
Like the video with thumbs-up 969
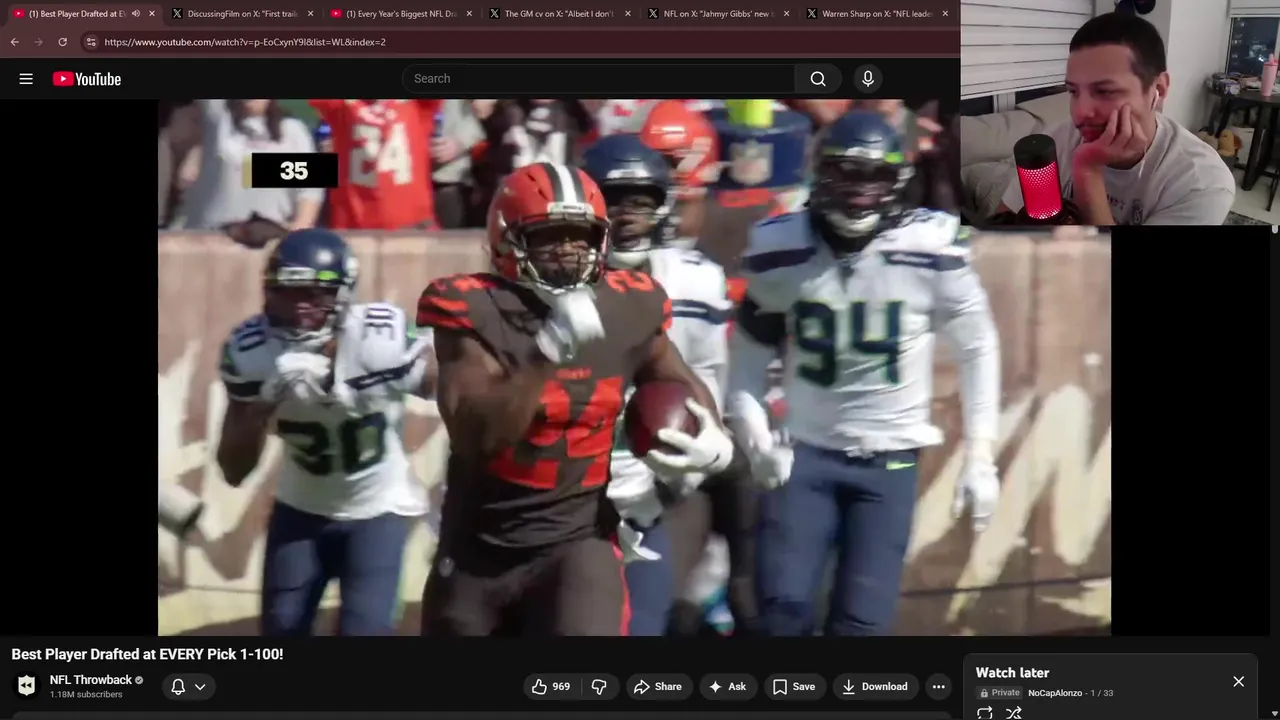coord(551,686)
